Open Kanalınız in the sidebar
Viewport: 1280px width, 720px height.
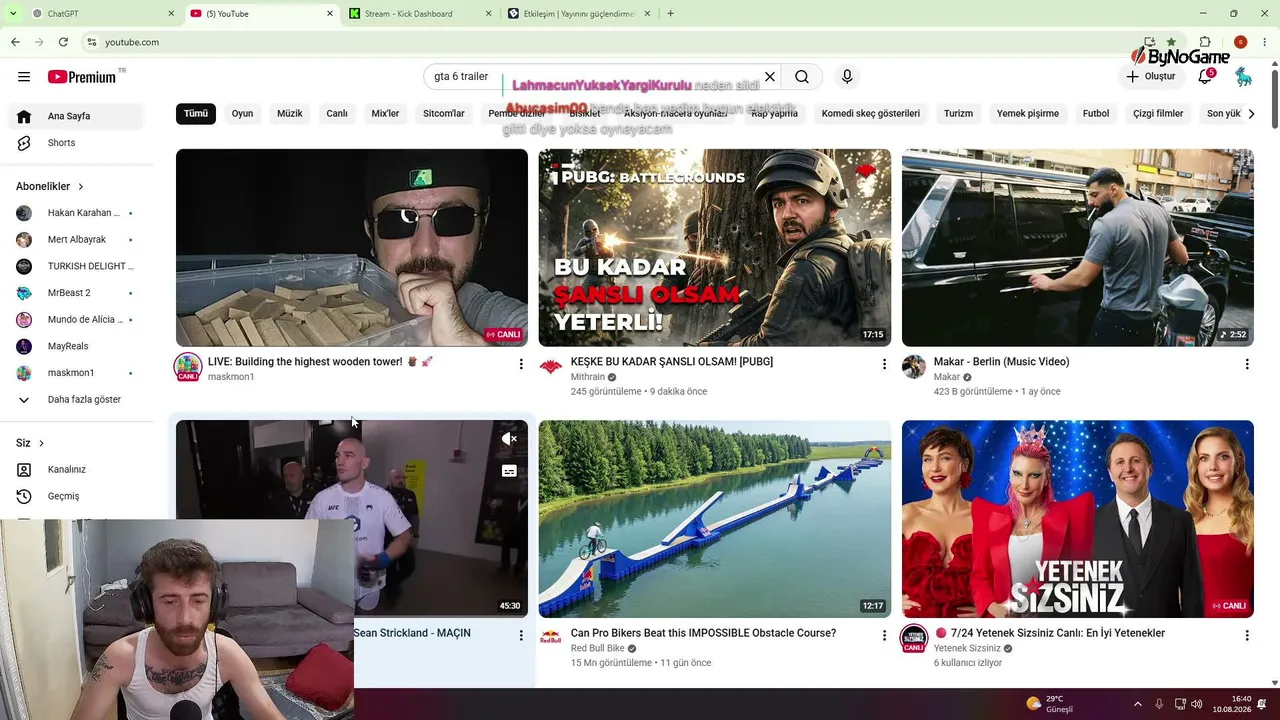click(76, 469)
